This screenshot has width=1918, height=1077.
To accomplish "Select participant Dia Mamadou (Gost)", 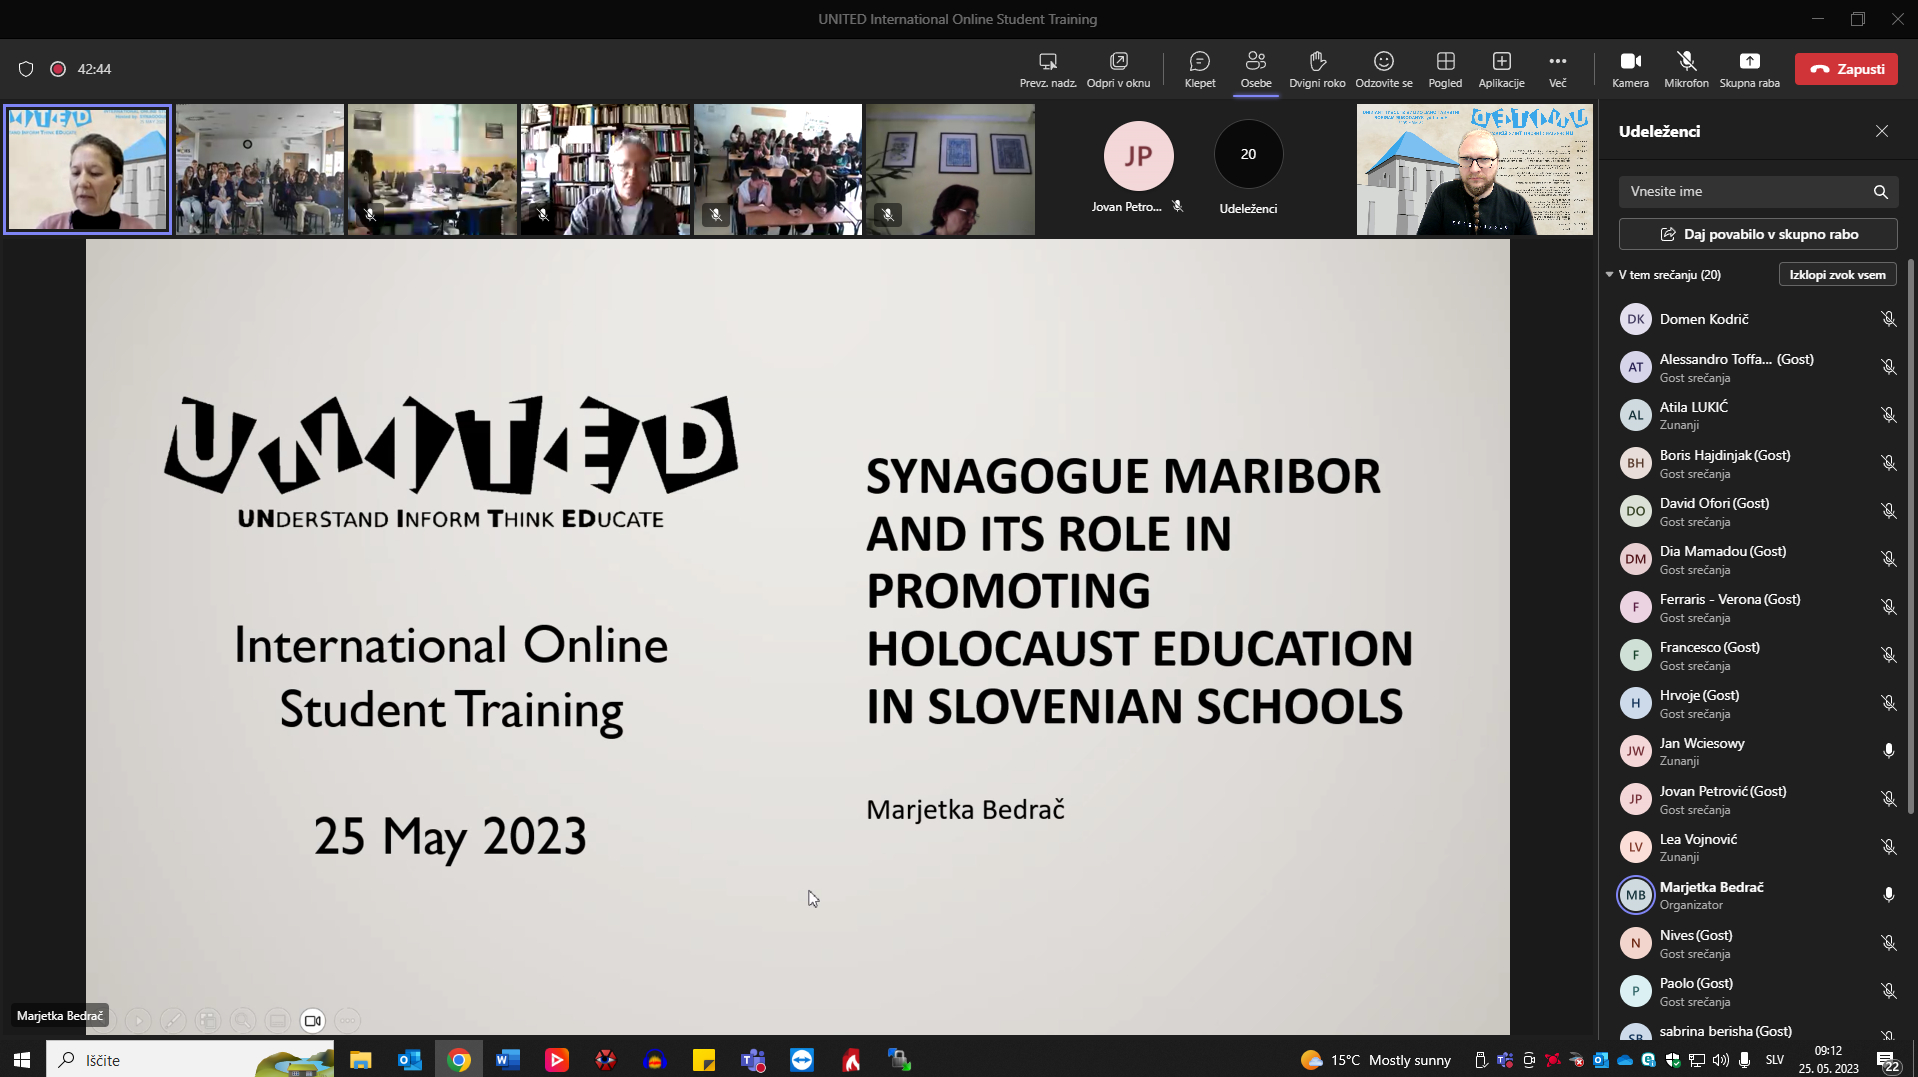I will pos(1755,559).
